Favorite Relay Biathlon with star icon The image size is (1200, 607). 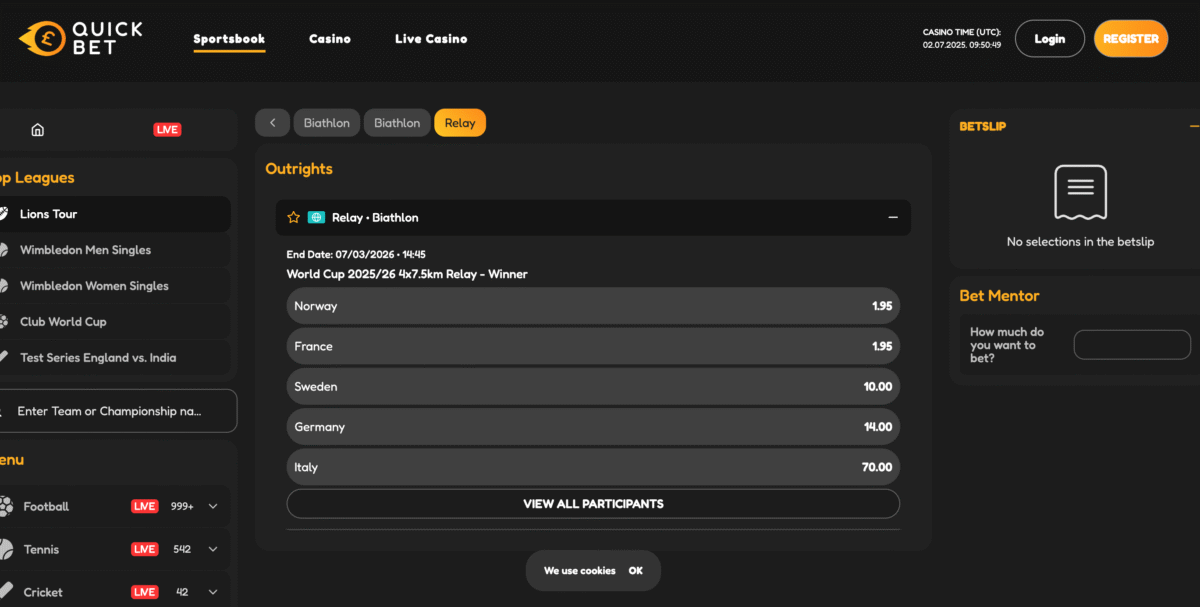(294, 217)
